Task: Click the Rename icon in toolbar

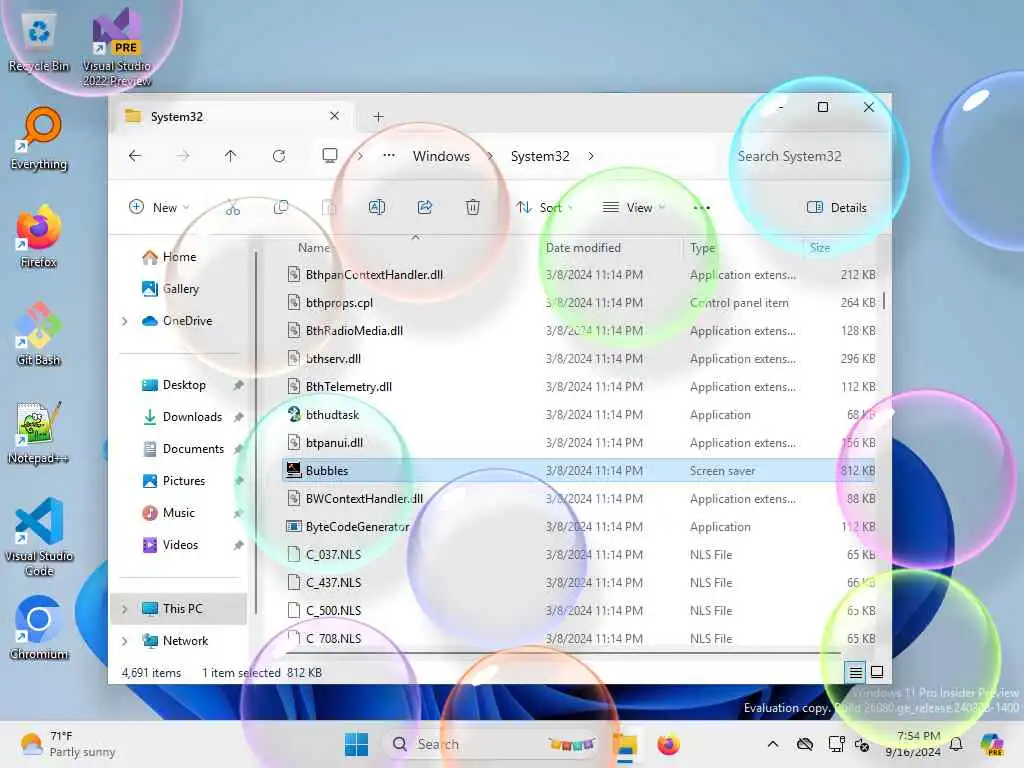Action: (x=377, y=208)
